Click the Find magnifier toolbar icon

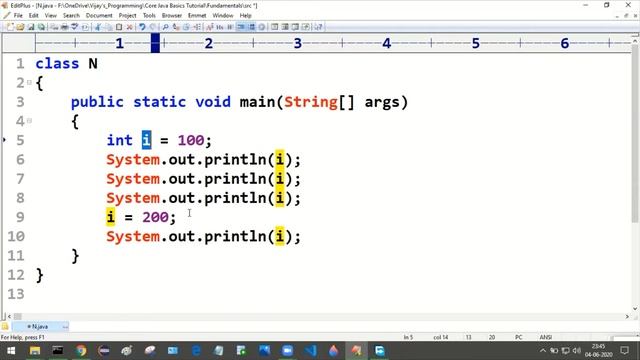pyautogui.click(x=165, y=27)
